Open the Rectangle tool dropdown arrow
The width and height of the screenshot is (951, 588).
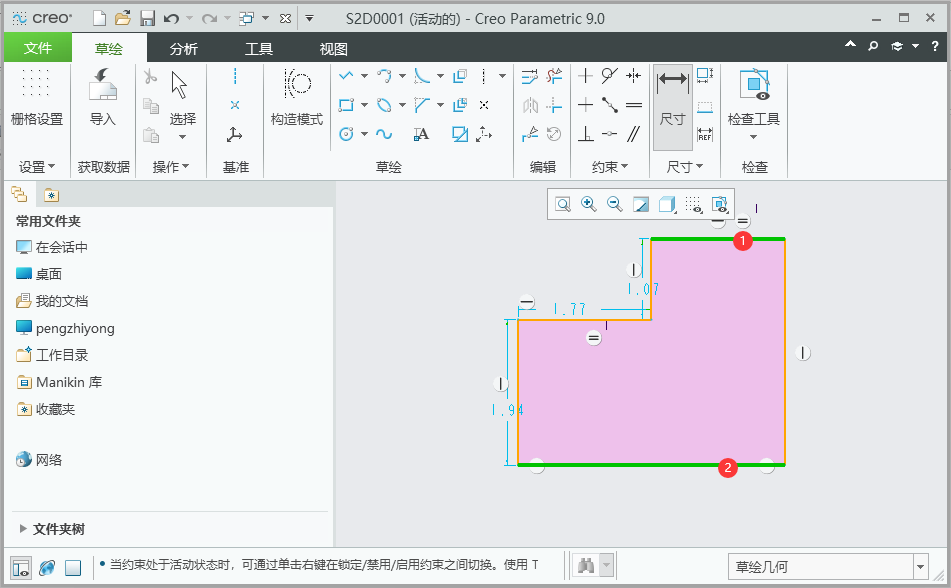364,105
